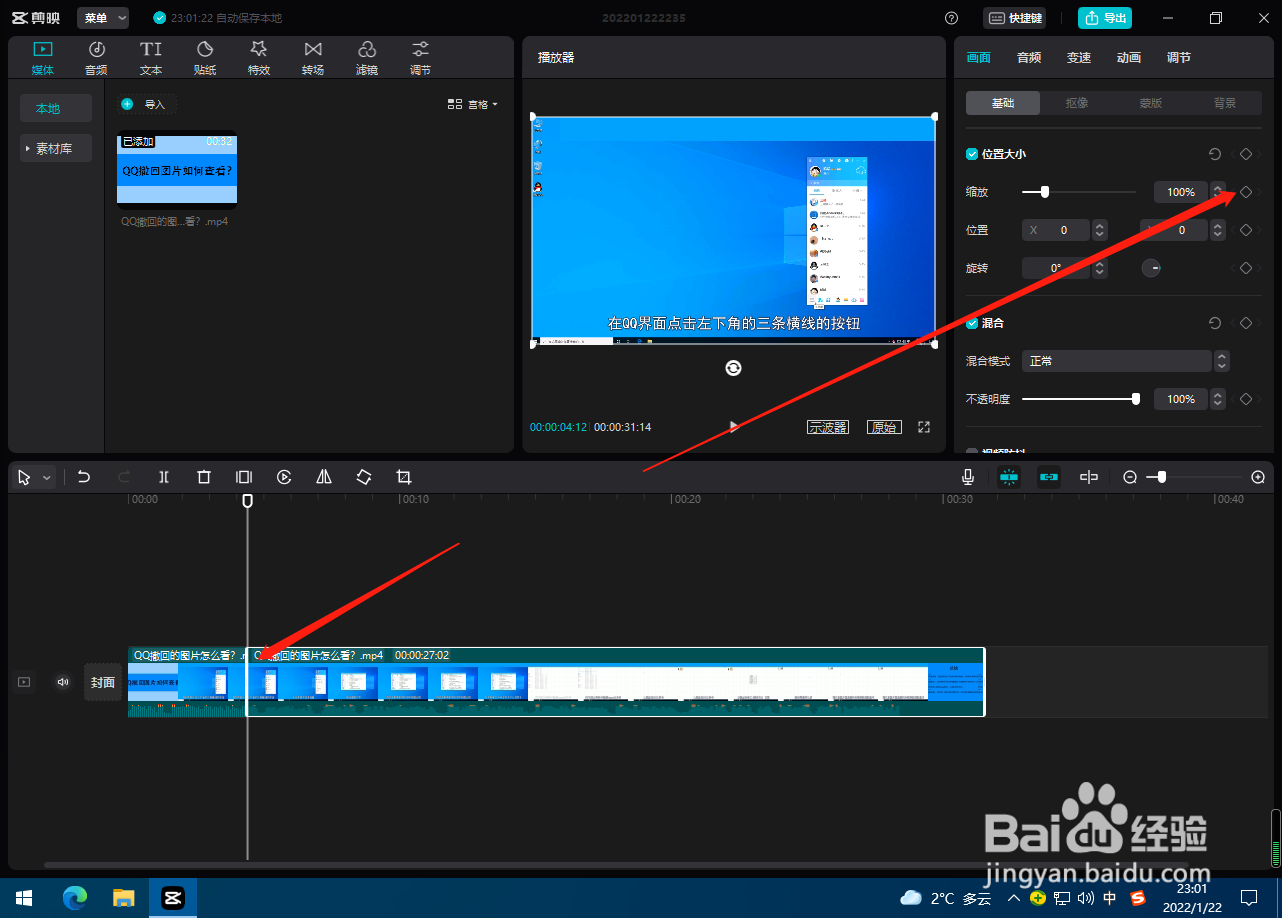Open the 菜单 menu dropdown
This screenshot has height=918, width=1282.
(x=103, y=18)
